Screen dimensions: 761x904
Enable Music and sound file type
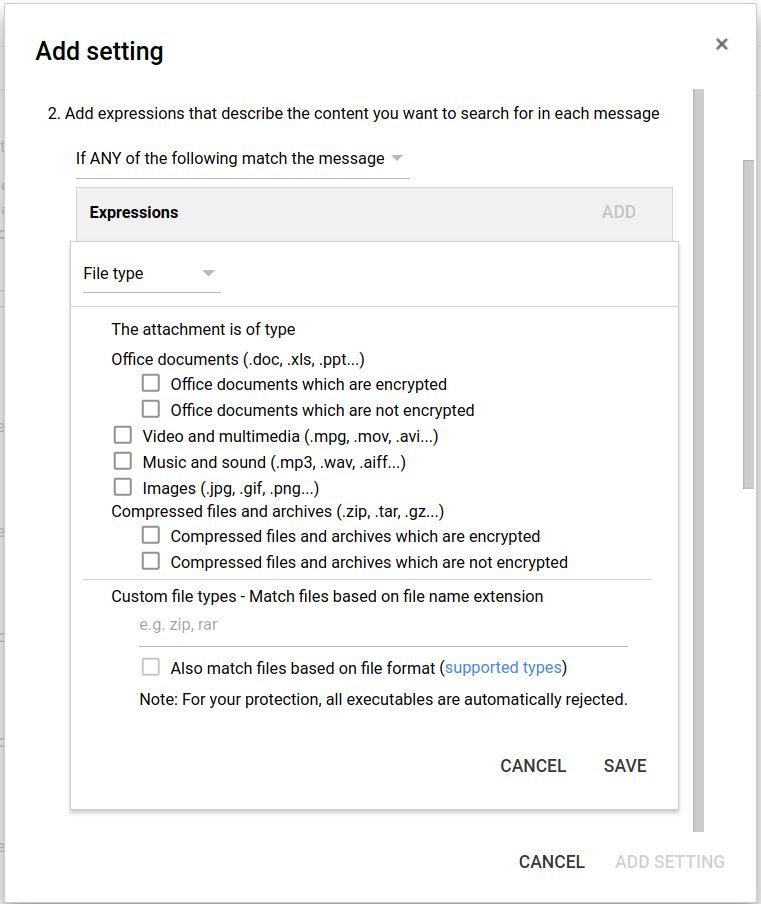click(123, 461)
